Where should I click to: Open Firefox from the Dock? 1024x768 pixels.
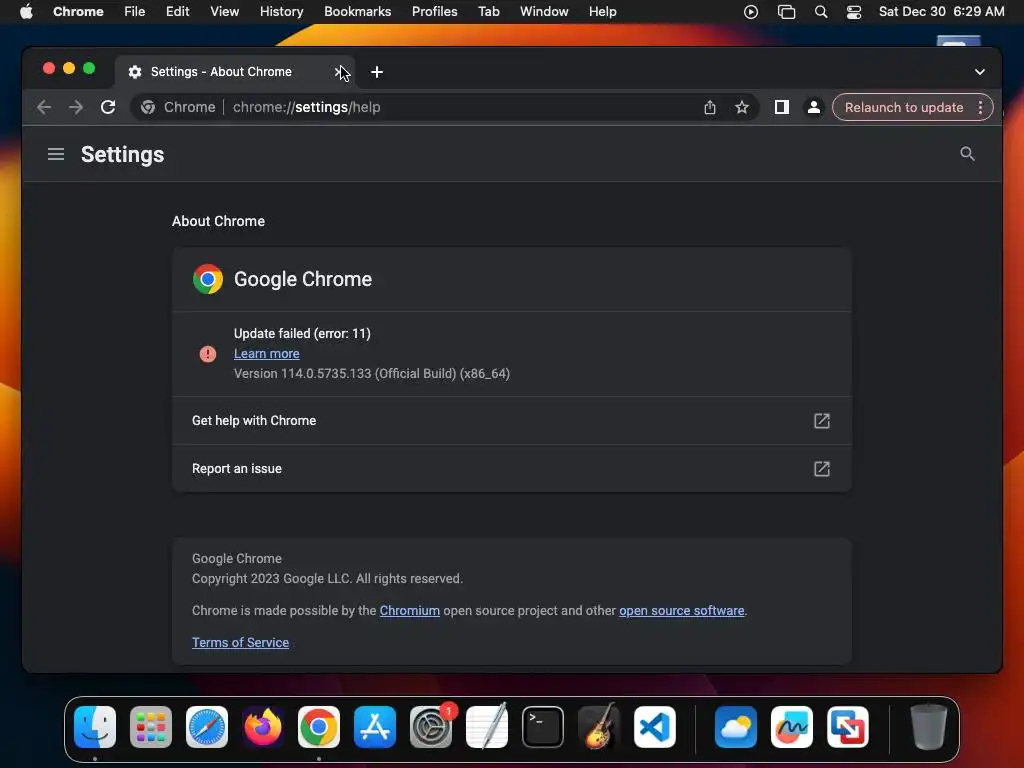263,727
